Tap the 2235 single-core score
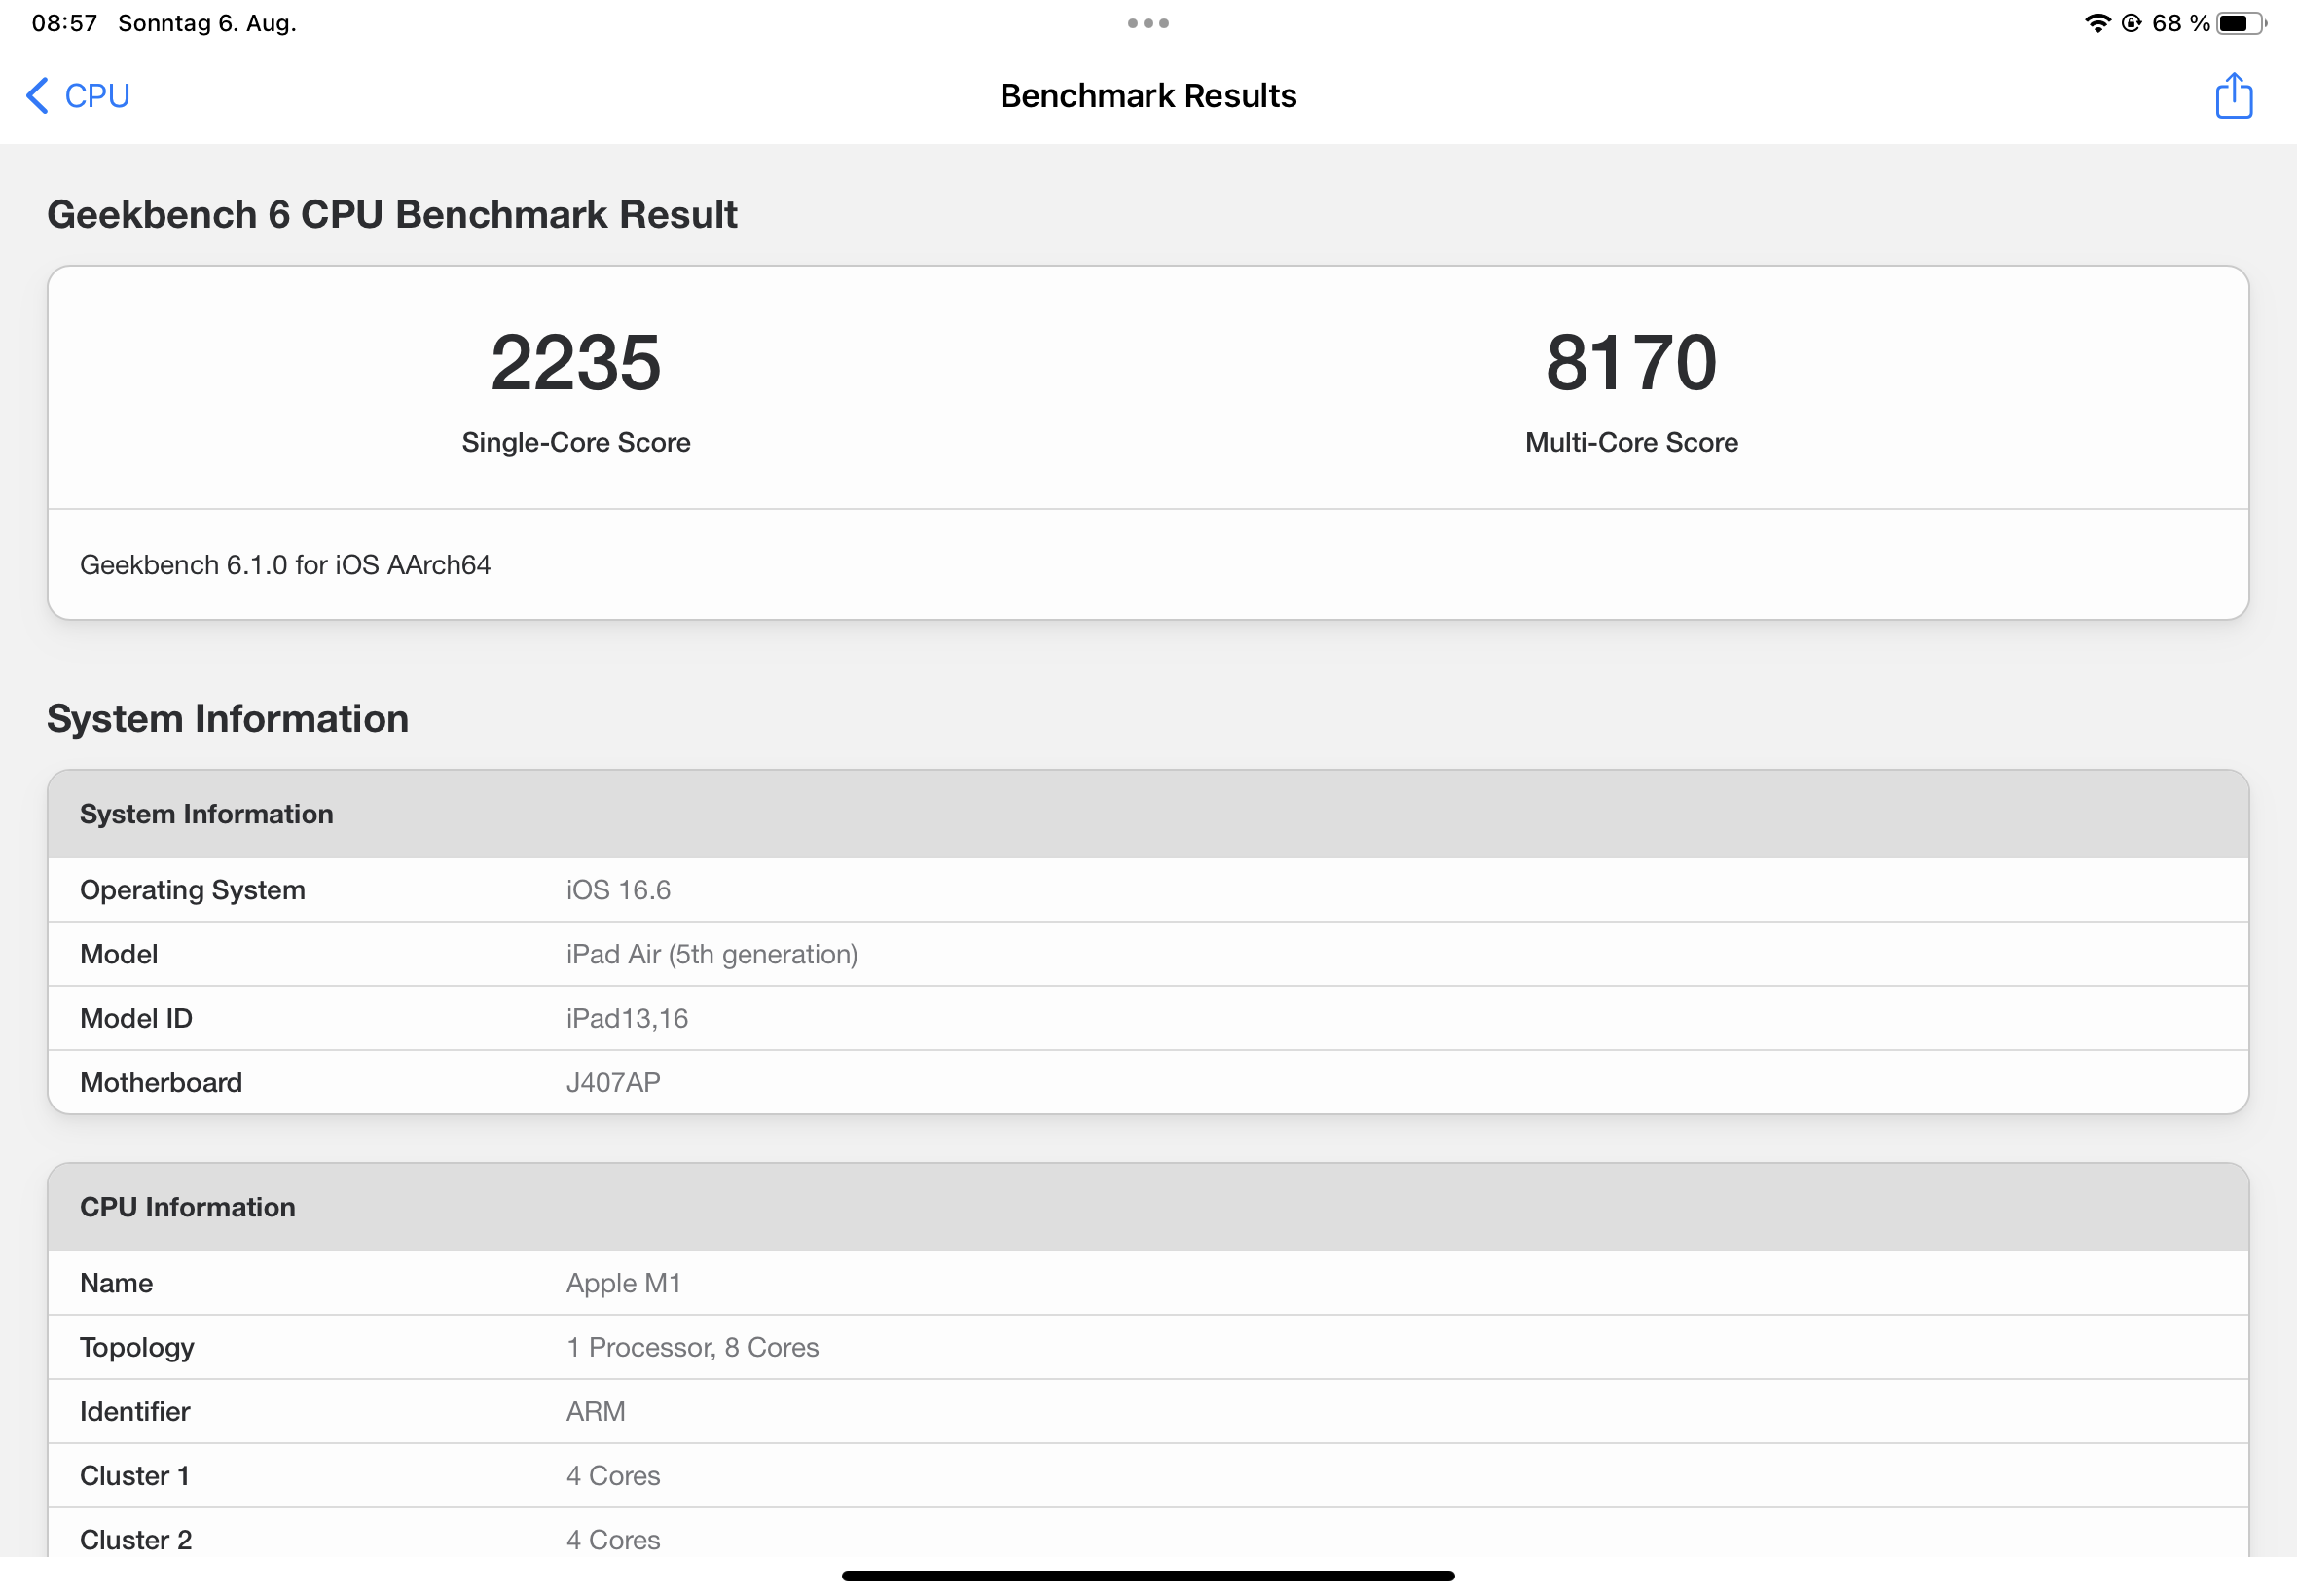The image size is (2297, 1596). pos(575,362)
